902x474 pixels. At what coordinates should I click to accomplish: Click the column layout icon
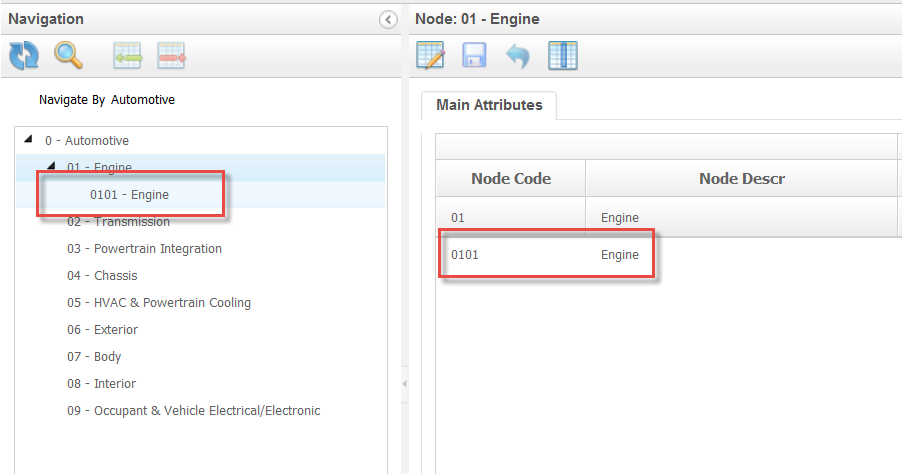tap(563, 56)
